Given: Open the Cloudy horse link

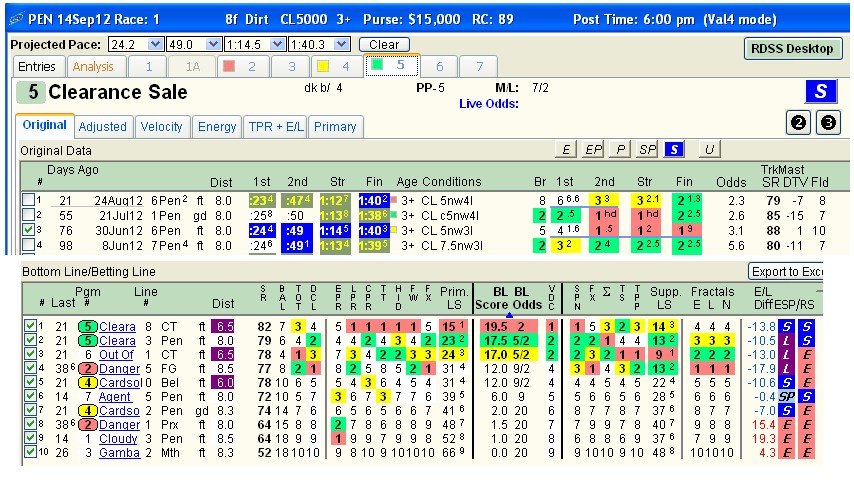Looking at the screenshot, I should pyautogui.click(x=118, y=439).
